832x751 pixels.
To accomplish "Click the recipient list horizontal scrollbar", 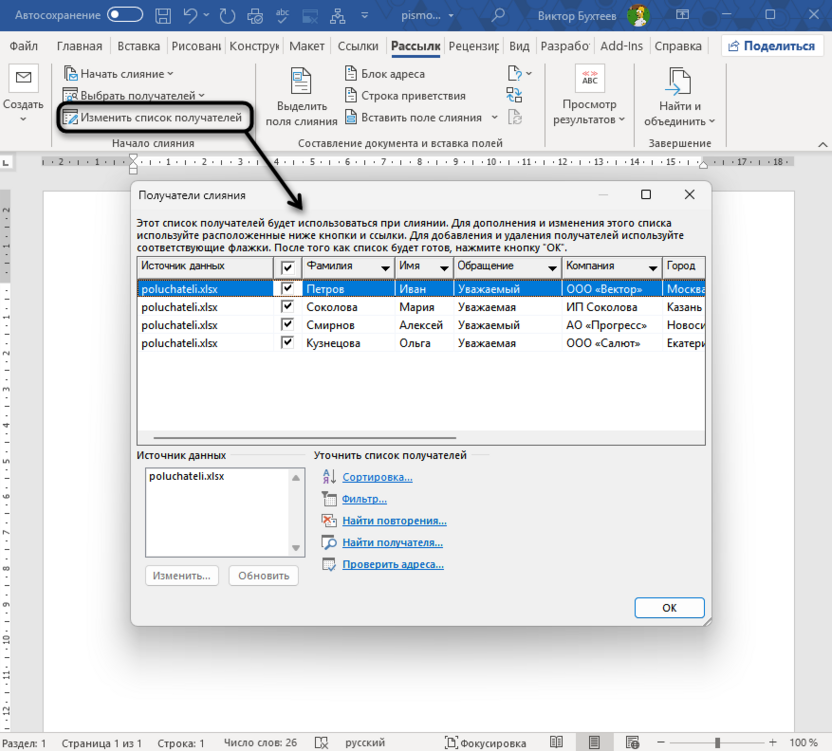I will pyautogui.click(x=305, y=438).
